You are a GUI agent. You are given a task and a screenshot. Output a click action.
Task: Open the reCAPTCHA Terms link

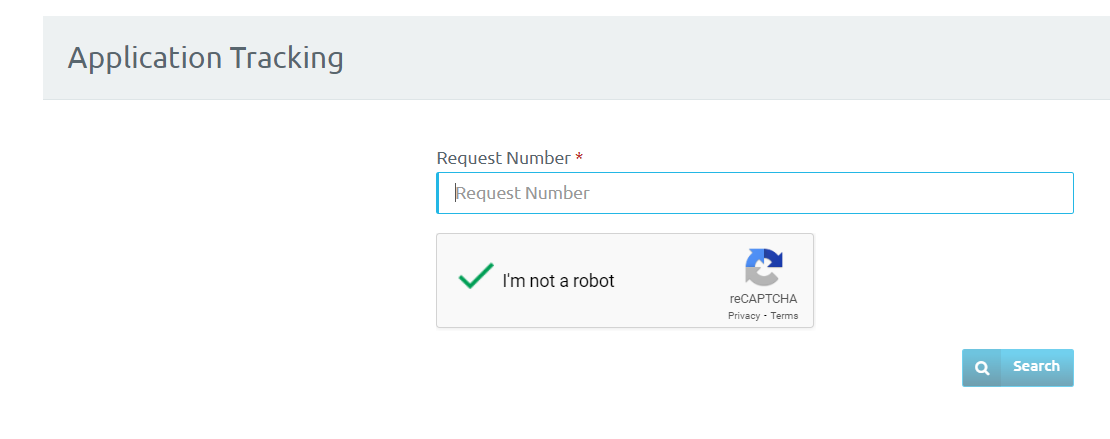(784, 316)
